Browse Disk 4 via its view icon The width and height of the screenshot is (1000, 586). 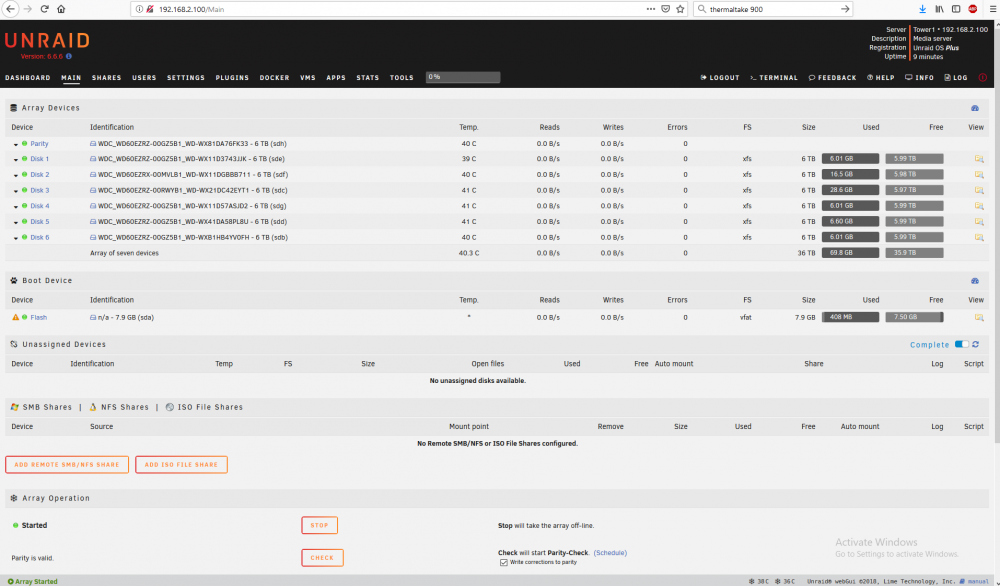pos(978,206)
